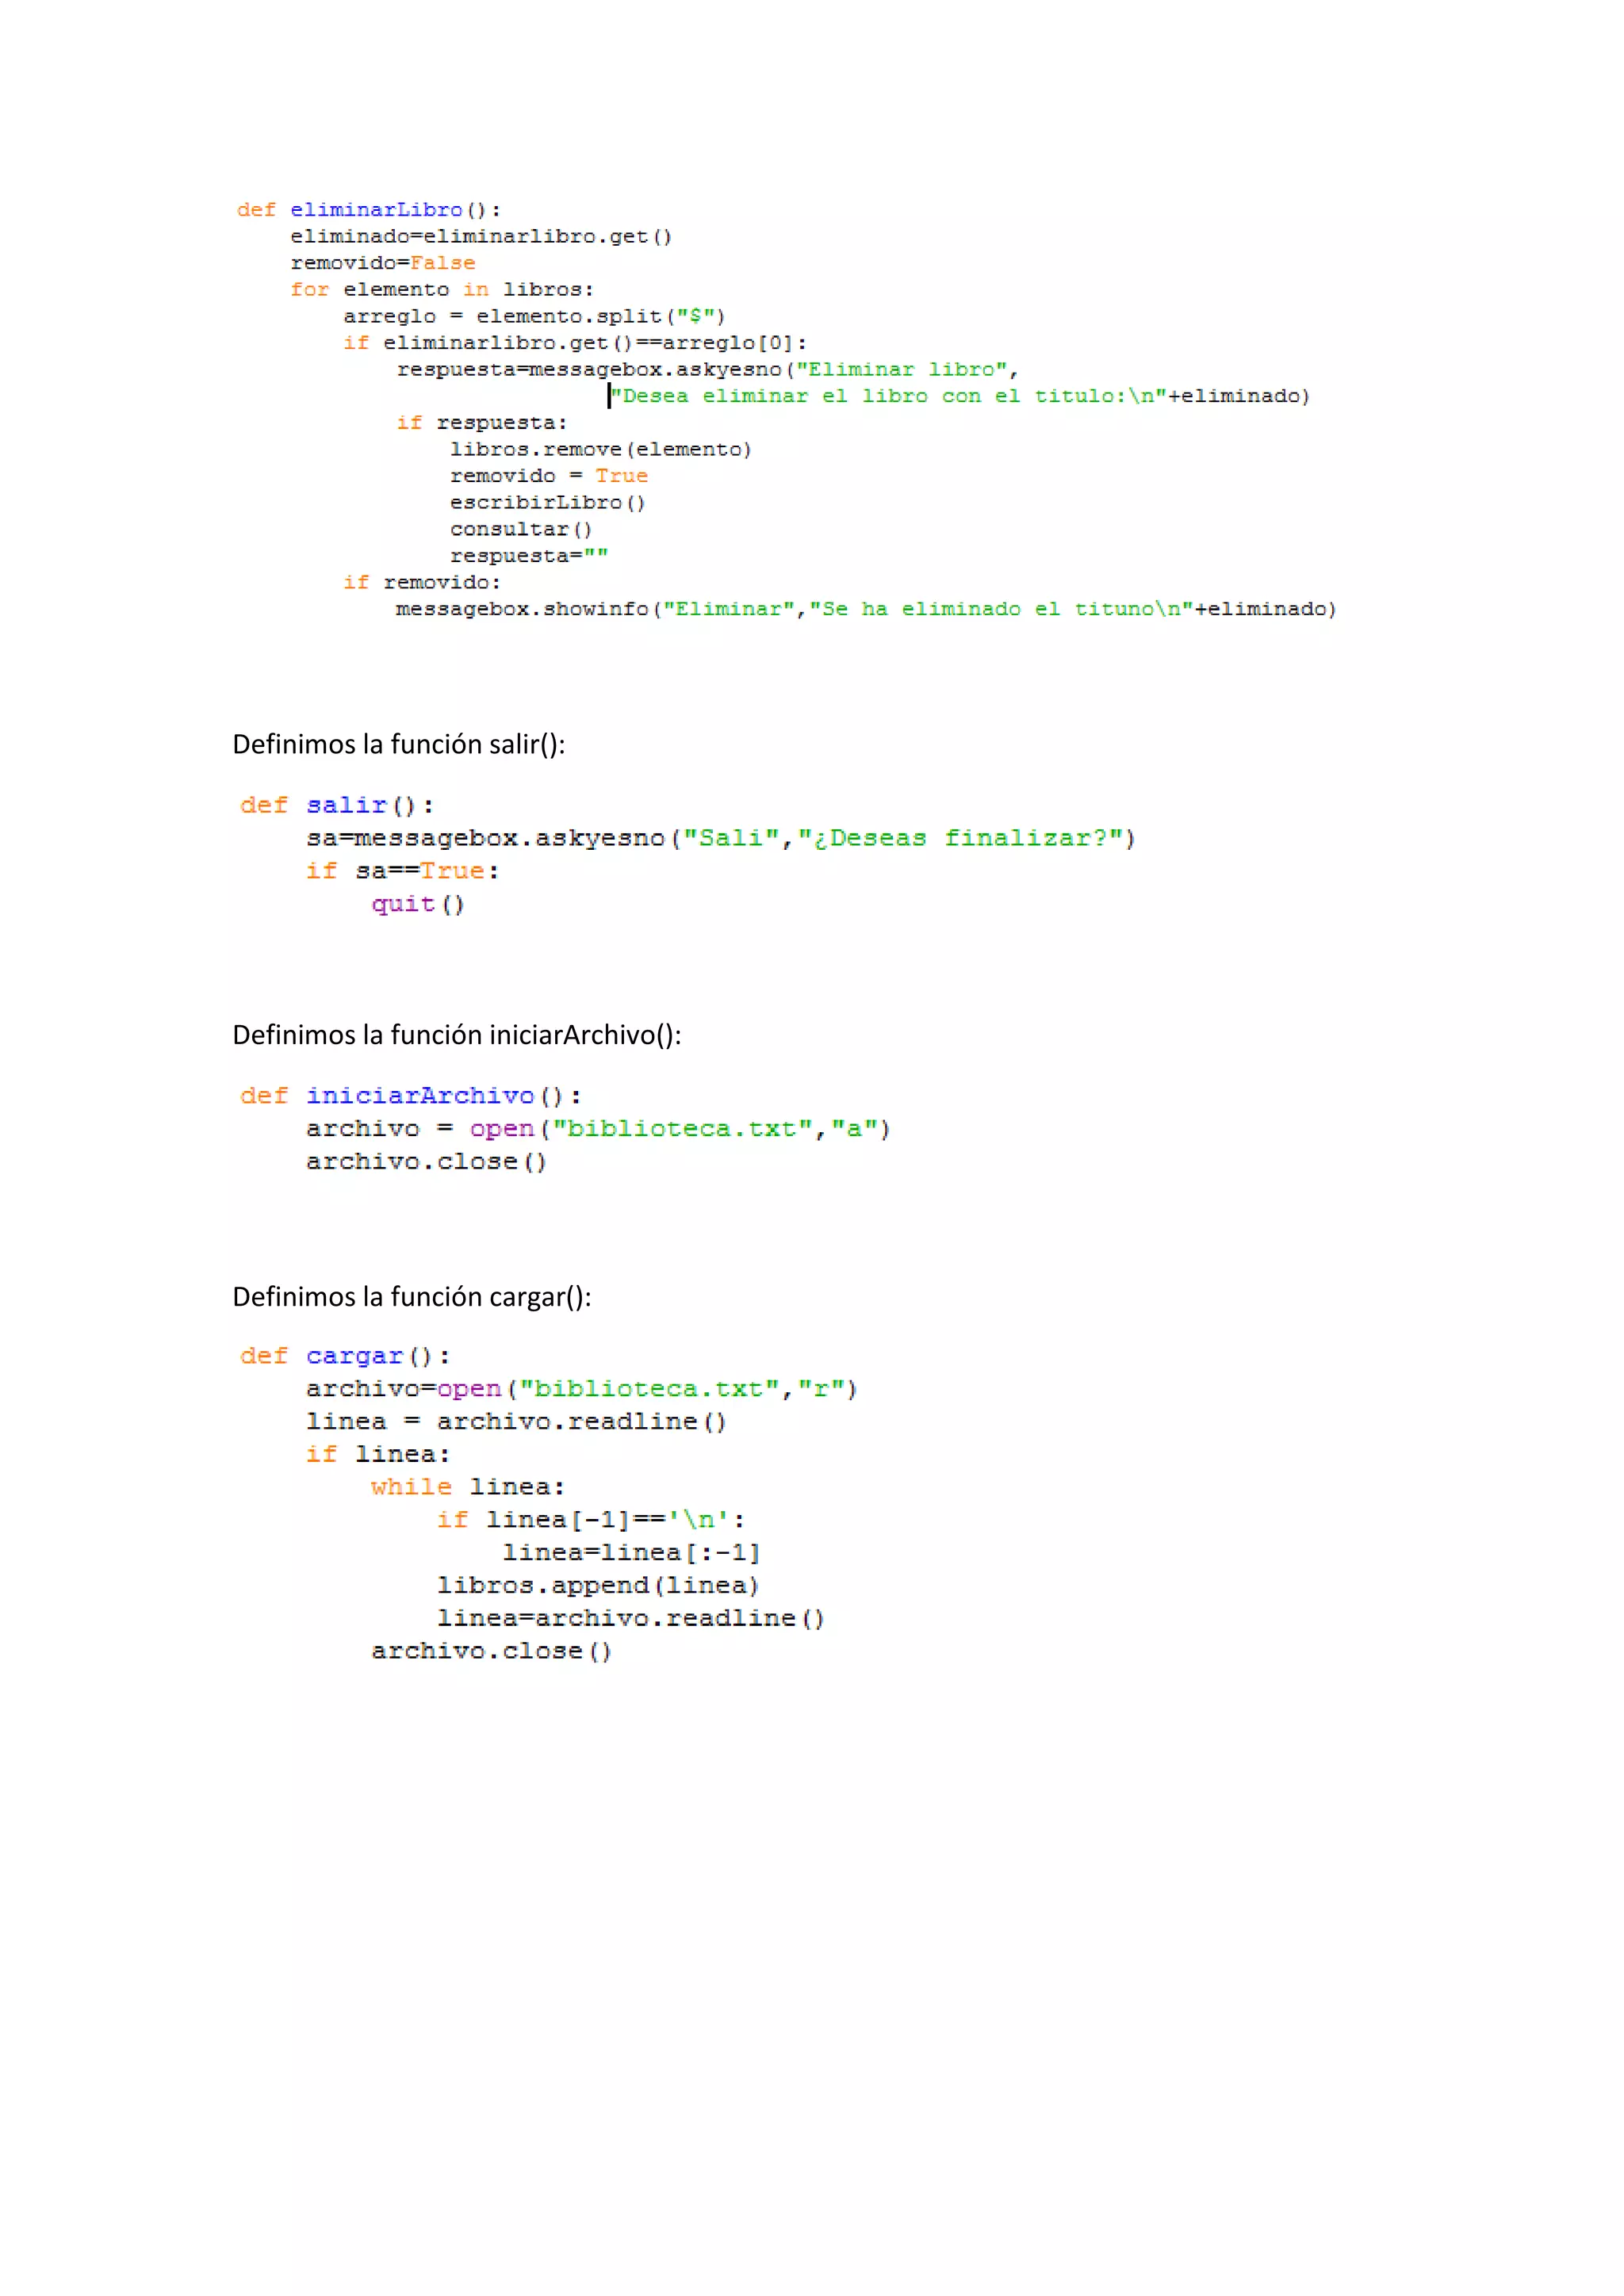Click the 'def iniciarArchivo():' code line
The image size is (1624, 2296).
pos(410,1096)
